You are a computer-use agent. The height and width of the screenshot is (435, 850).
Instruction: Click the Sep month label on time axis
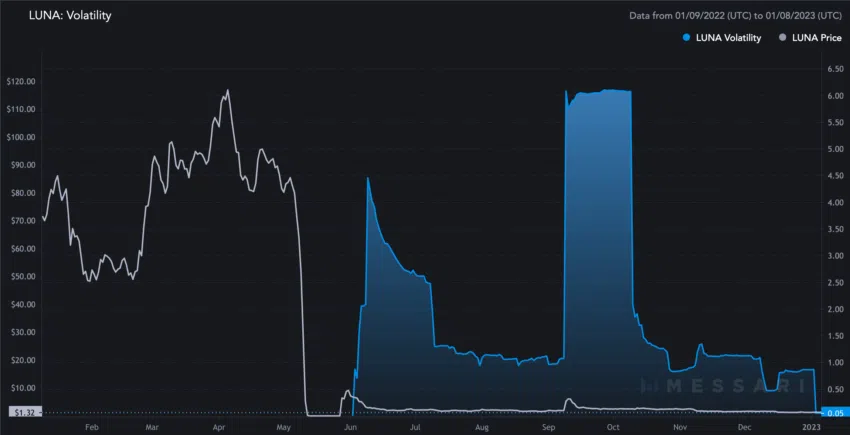(548, 427)
